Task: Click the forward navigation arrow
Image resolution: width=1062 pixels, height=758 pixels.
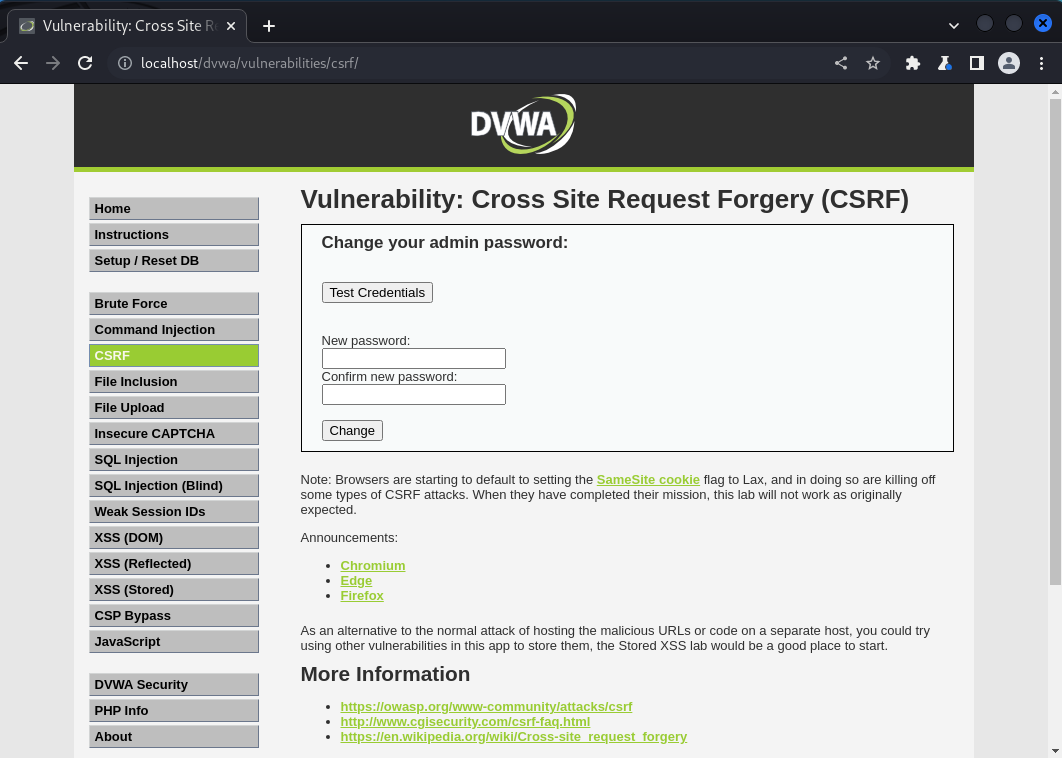Action: 53,62
